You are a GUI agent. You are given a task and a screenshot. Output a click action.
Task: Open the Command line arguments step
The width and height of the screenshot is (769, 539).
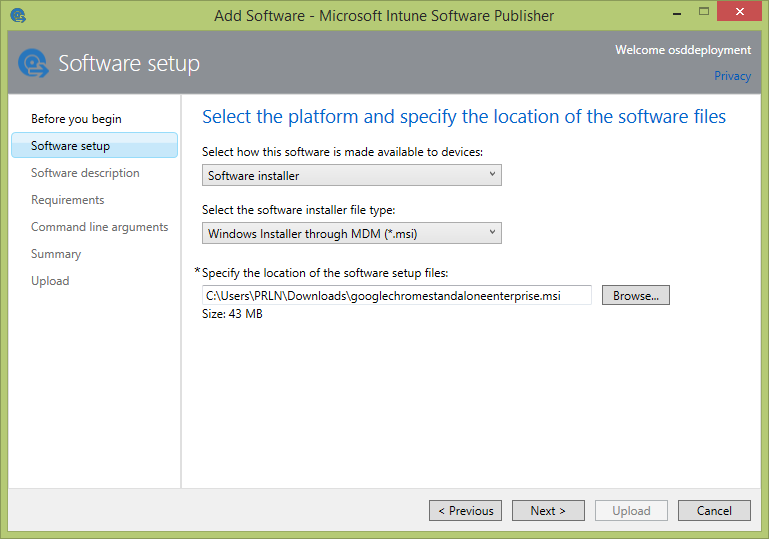click(99, 227)
